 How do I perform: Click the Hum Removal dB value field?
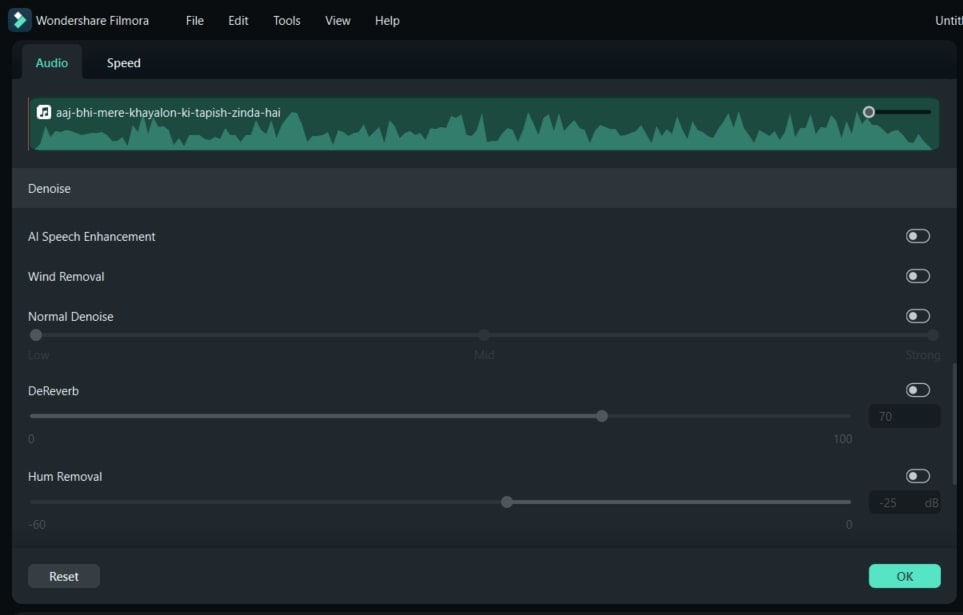904,503
